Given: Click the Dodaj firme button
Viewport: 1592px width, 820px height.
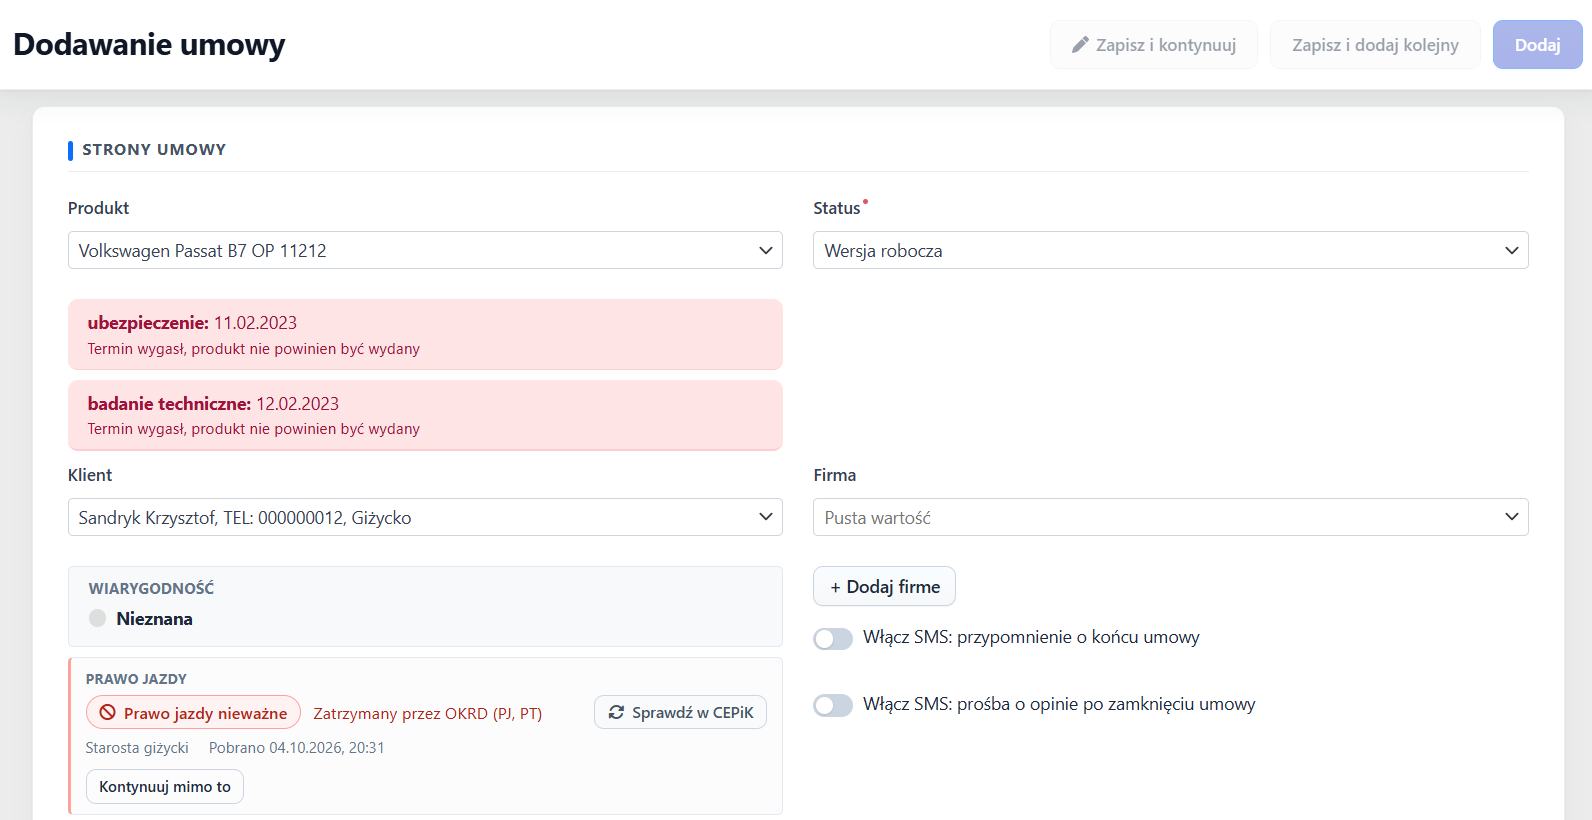Looking at the screenshot, I should click(x=885, y=586).
